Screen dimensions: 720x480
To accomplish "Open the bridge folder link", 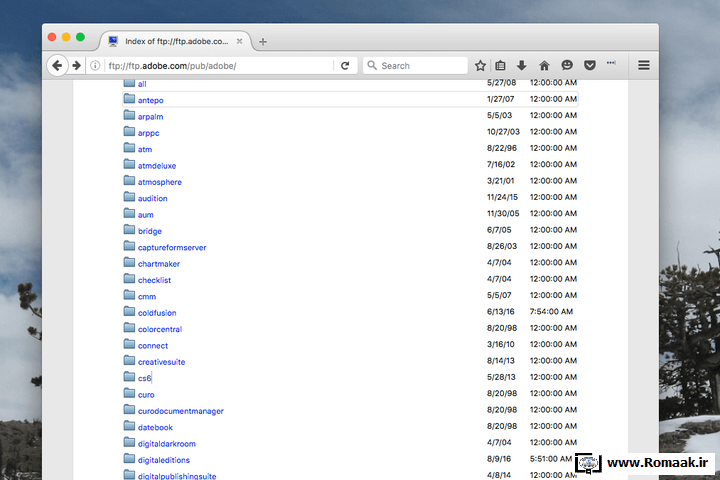I will (x=150, y=231).
